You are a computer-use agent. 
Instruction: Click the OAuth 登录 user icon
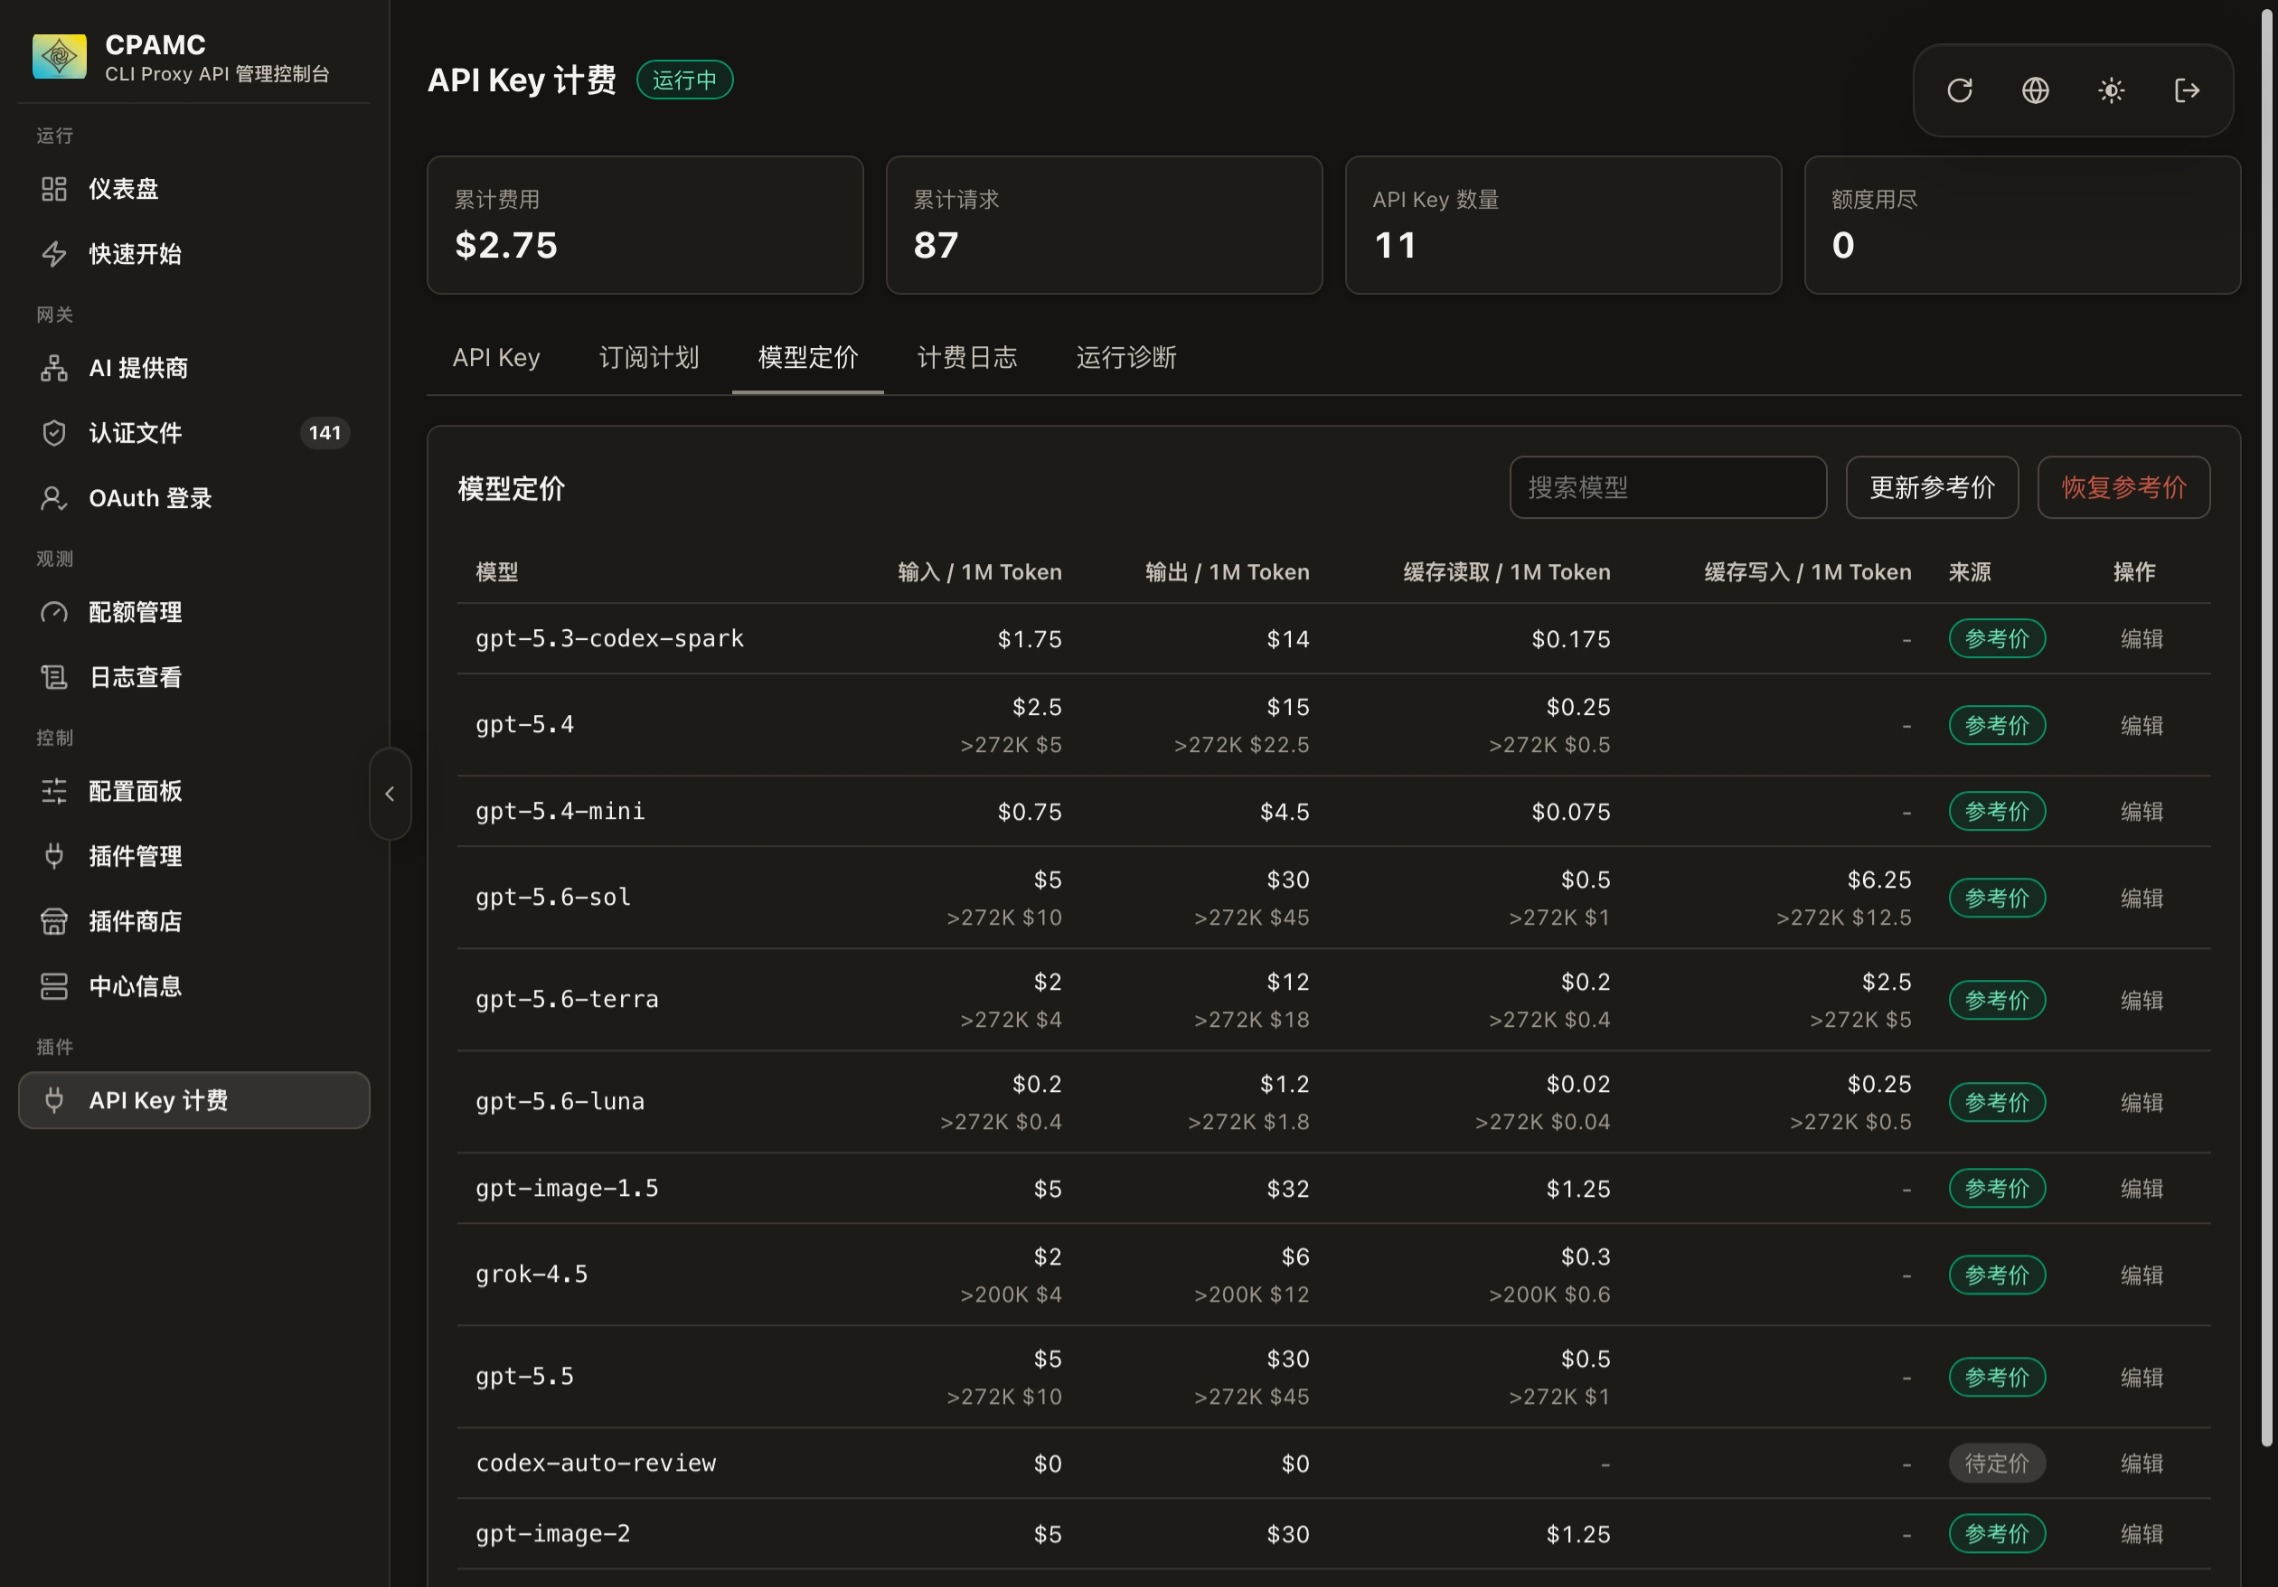(54, 498)
